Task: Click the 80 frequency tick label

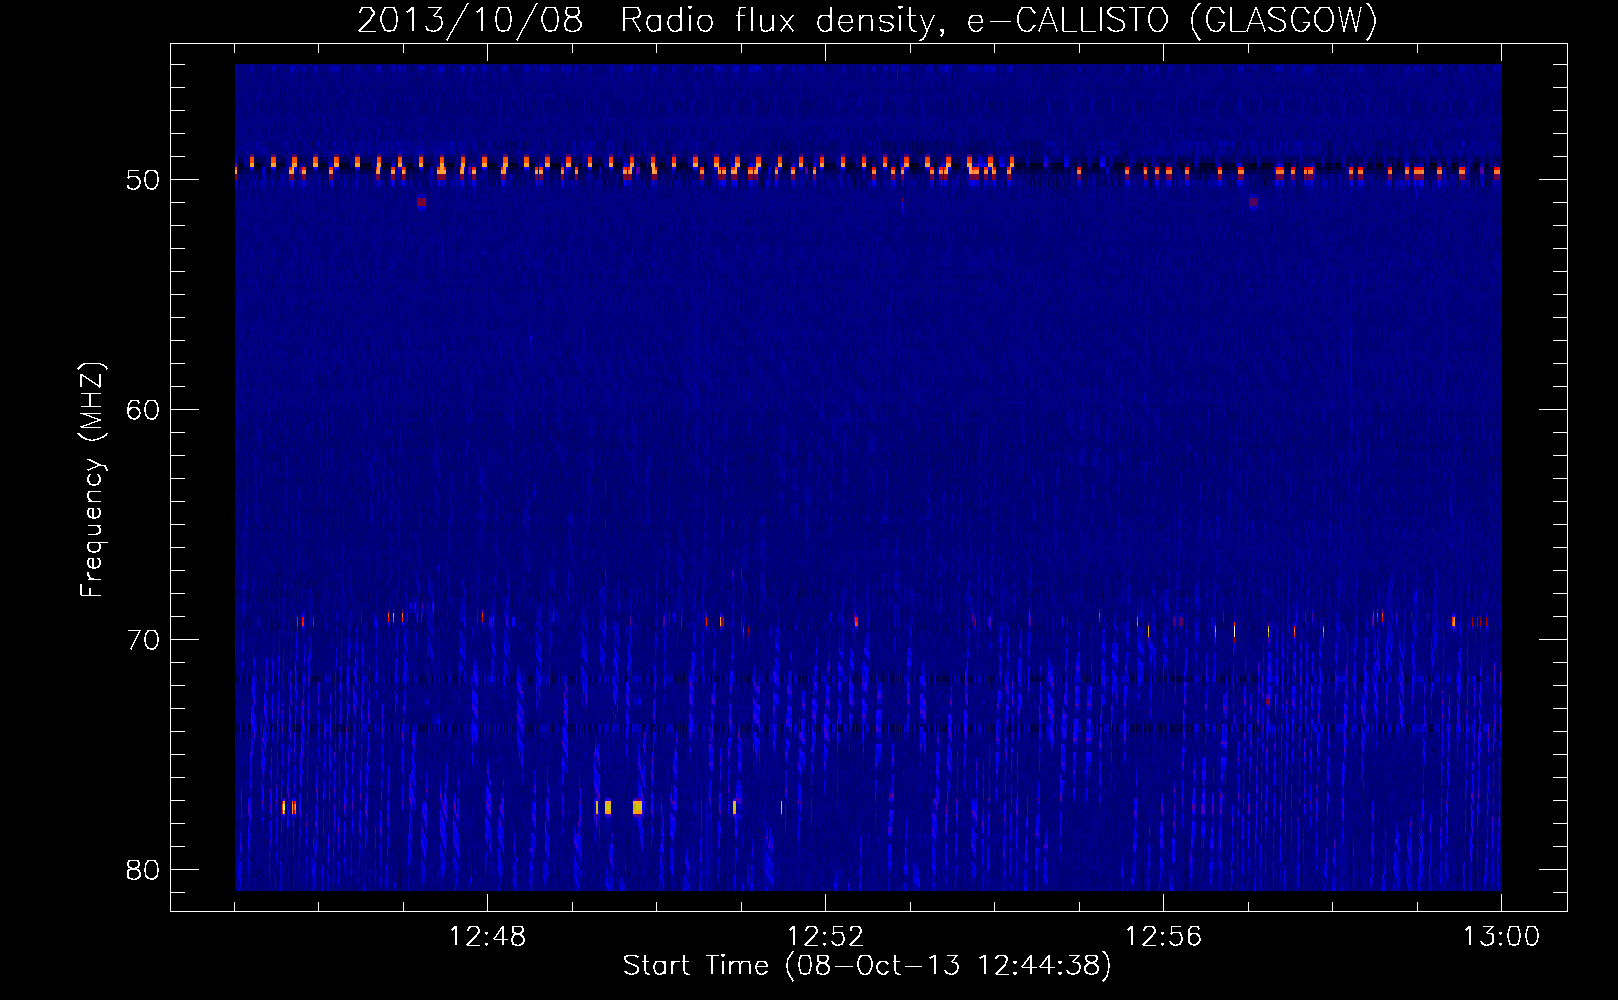Action: (x=143, y=870)
